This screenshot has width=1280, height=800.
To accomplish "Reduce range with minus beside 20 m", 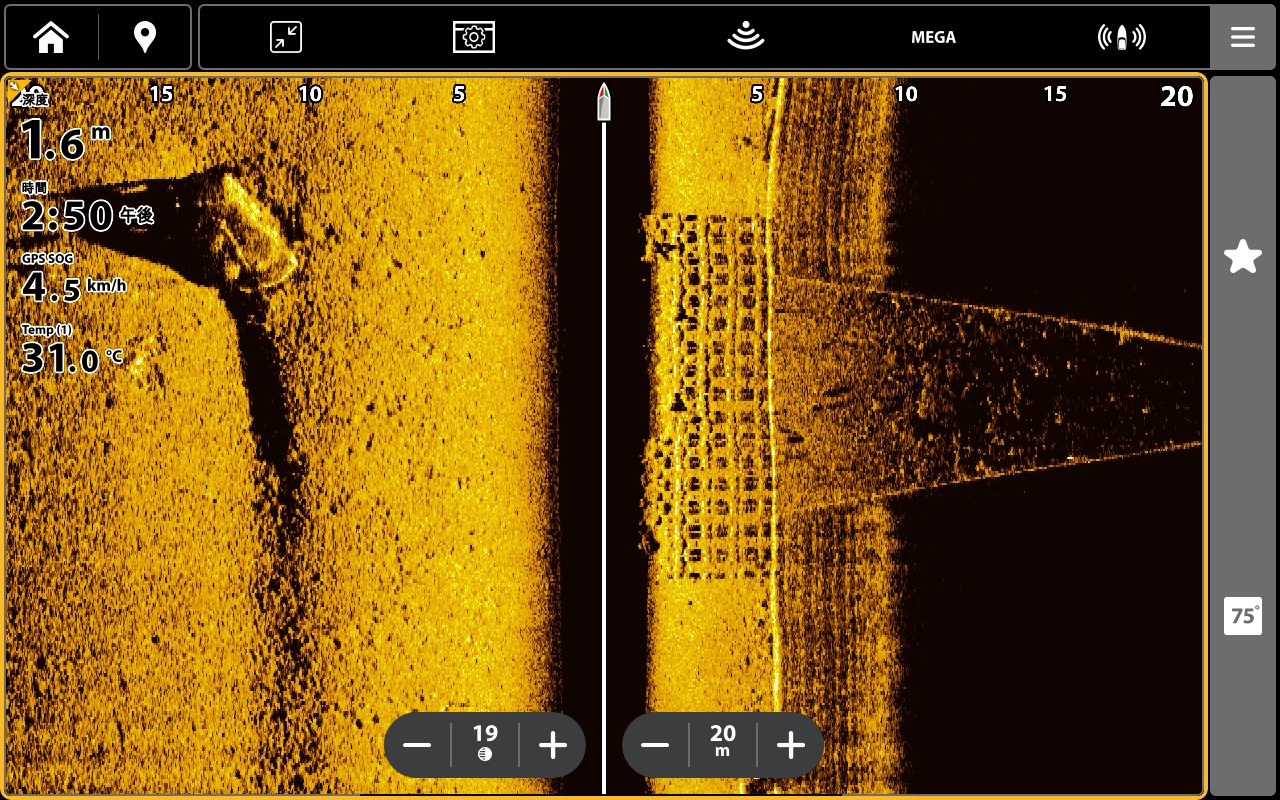I will [x=655, y=745].
